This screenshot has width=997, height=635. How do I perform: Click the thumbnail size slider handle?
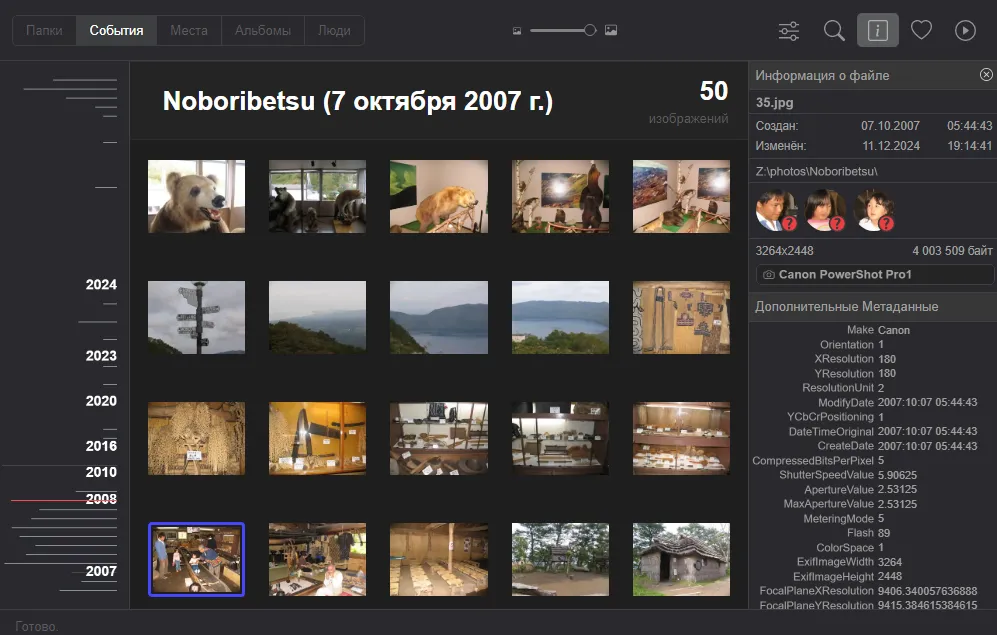pyautogui.click(x=590, y=31)
